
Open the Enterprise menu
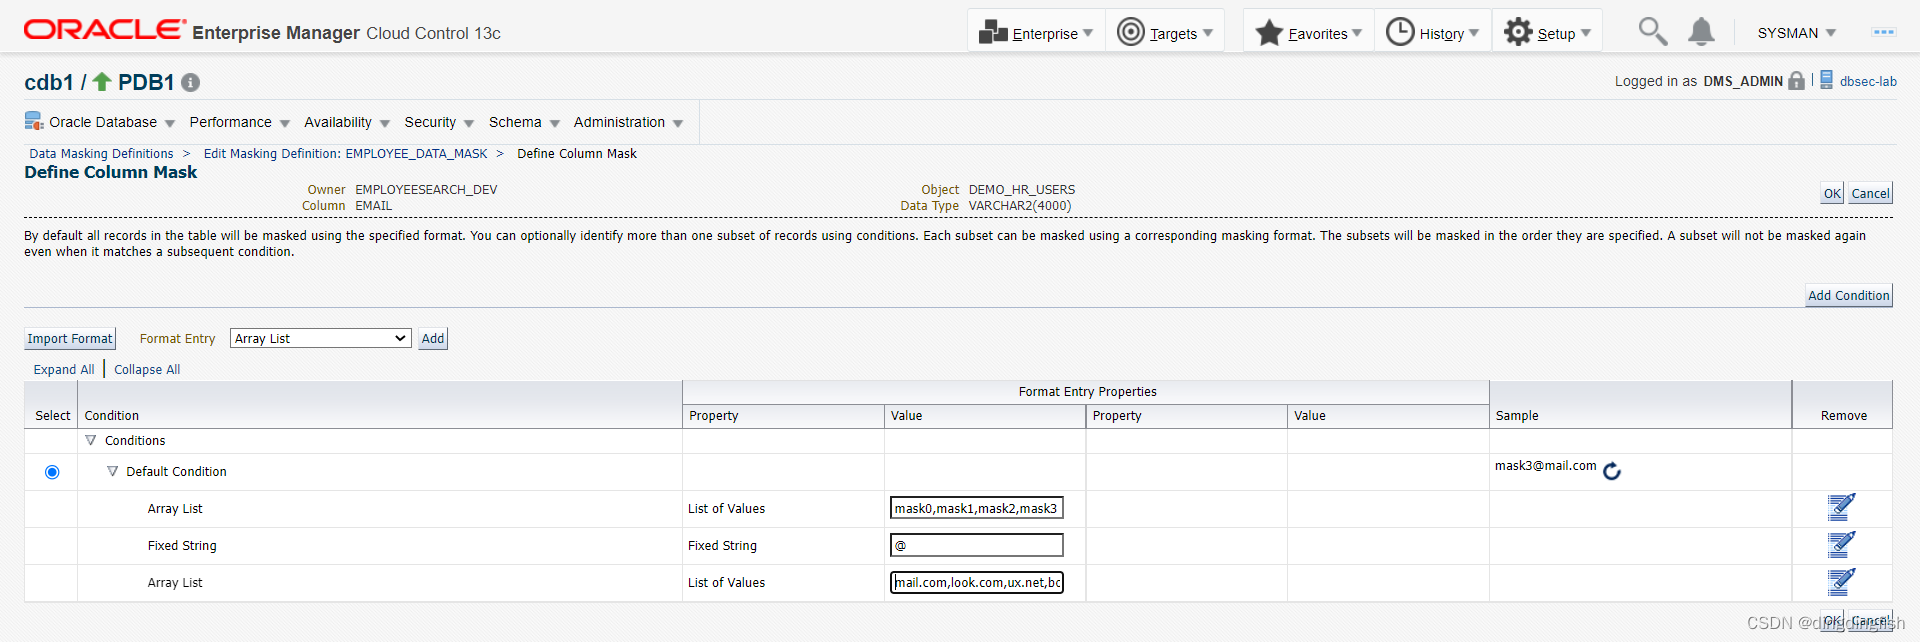point(1036,32)
